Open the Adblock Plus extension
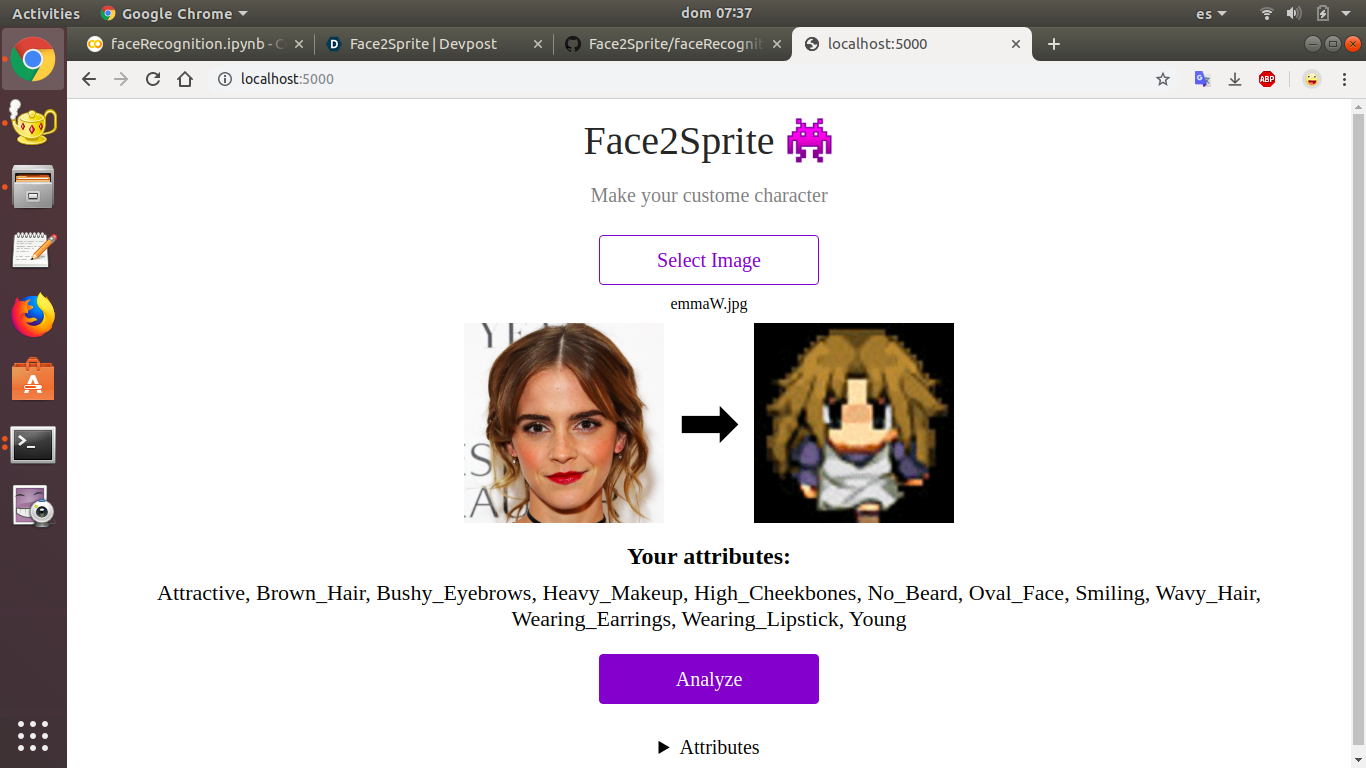This screenshot has height=768, width=1366. coord(1267,79)
